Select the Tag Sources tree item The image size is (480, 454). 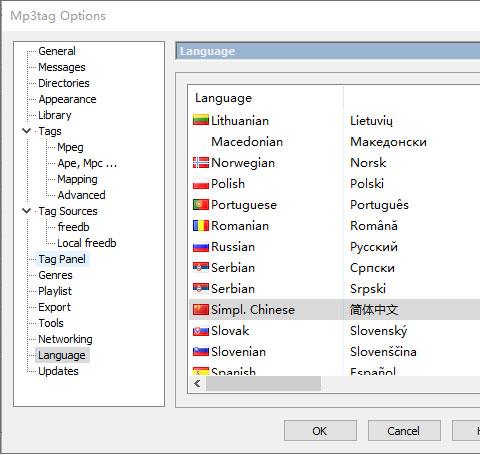pyautogui.click(x=68, y=211)
